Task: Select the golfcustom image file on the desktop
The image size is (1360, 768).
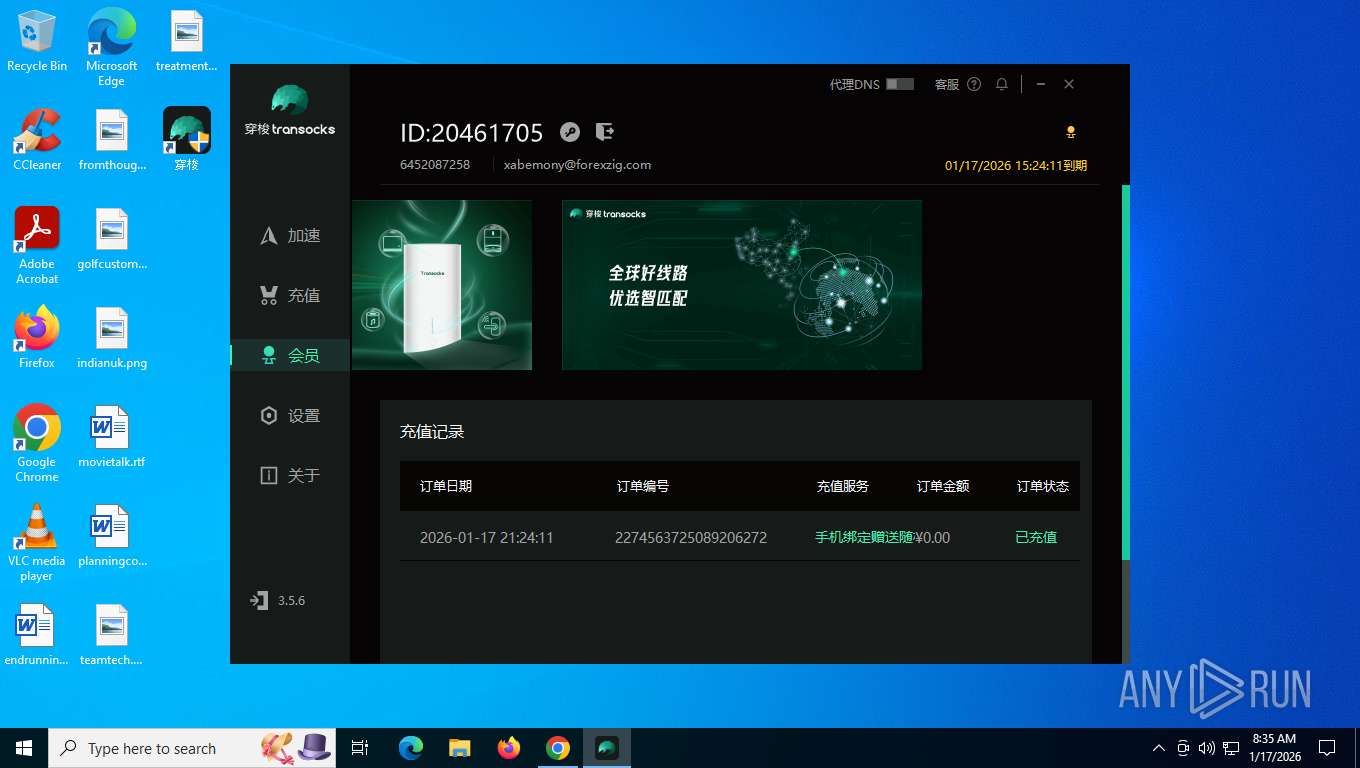Action: pyautogui.click(x=112, y=239)
